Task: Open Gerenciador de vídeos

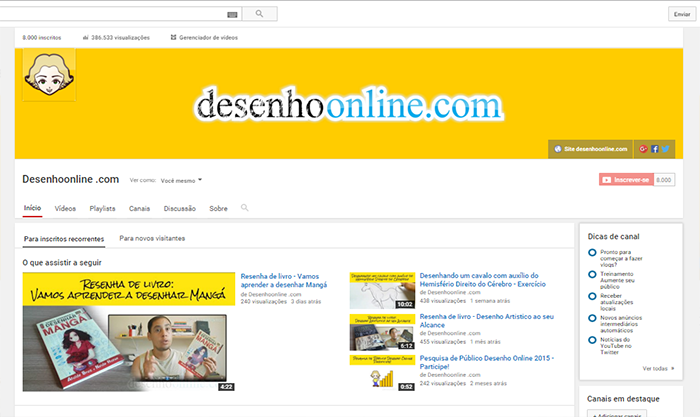Action: (208, 37)
